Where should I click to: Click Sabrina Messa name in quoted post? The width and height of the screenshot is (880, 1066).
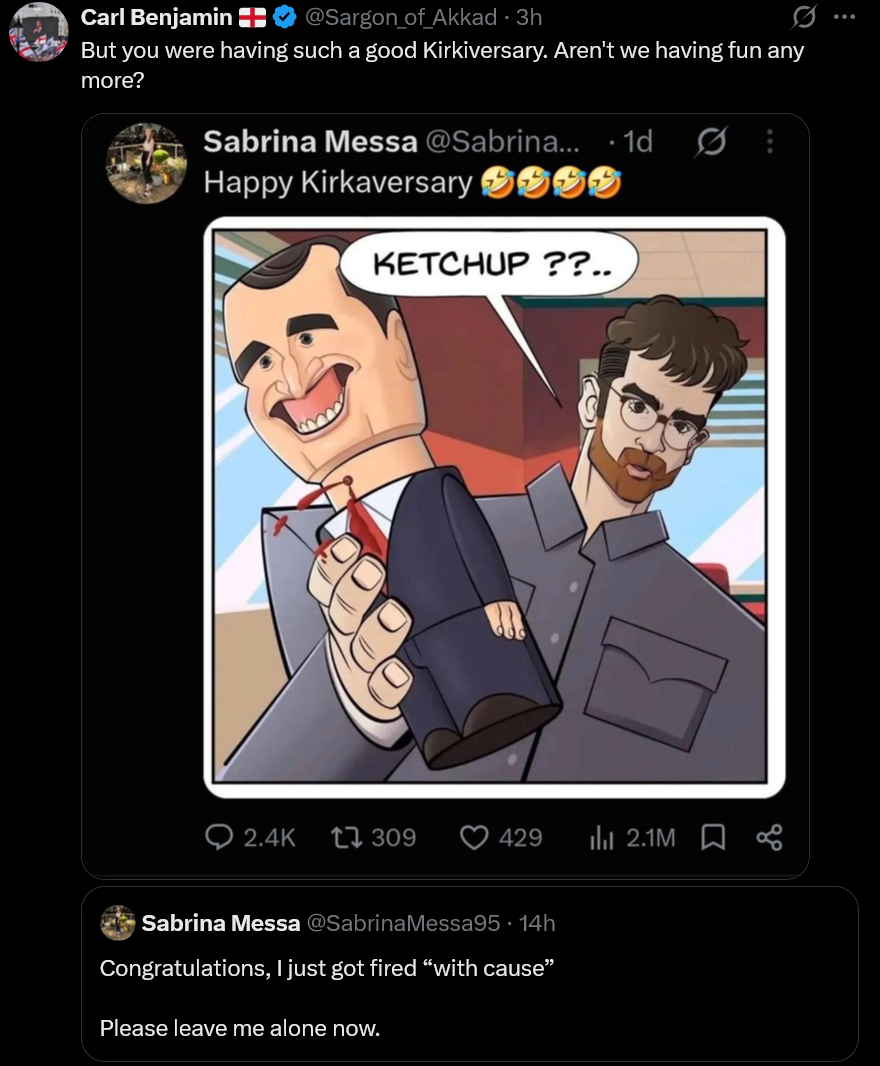[310, 141]
